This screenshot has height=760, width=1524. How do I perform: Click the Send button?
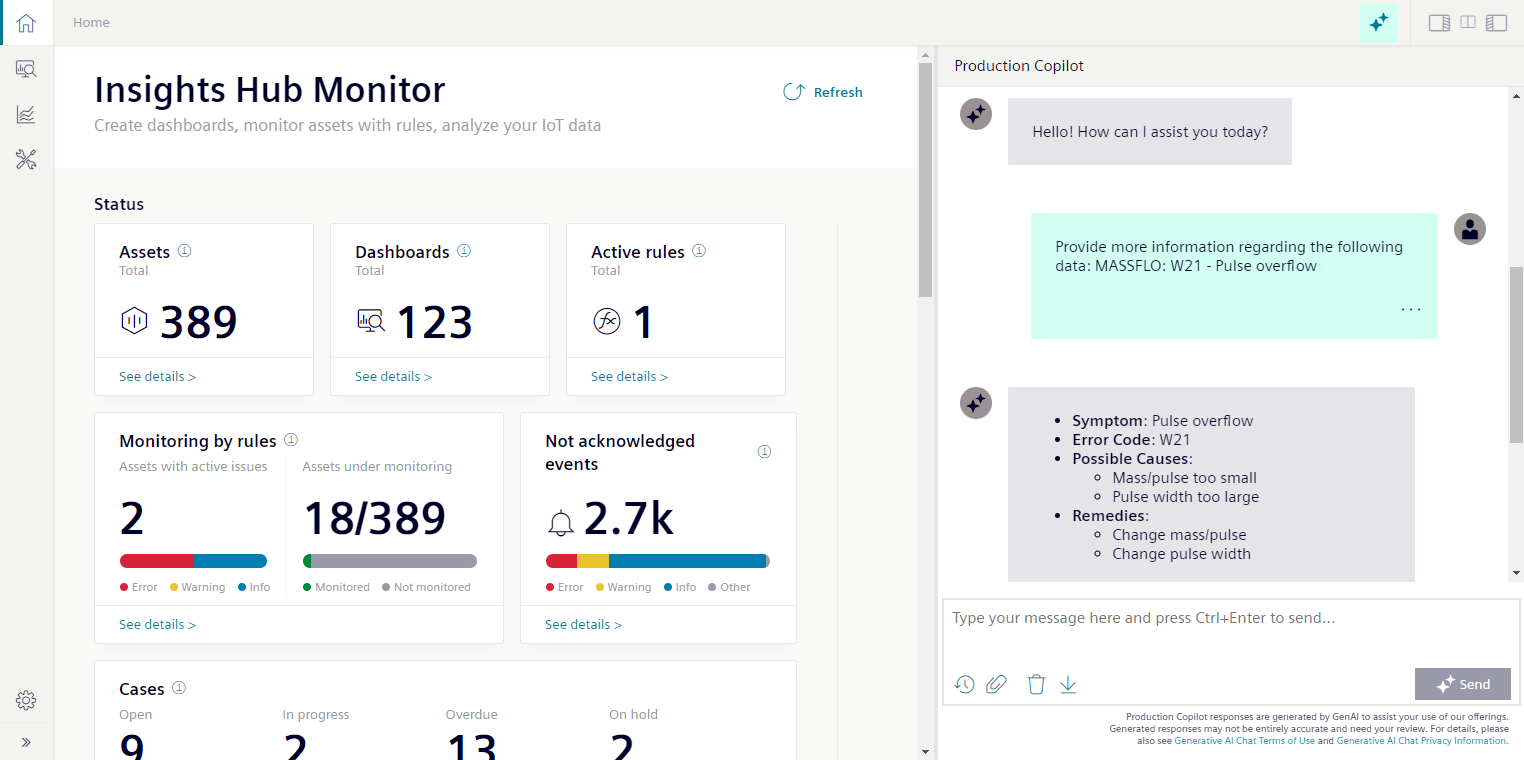1463,684
